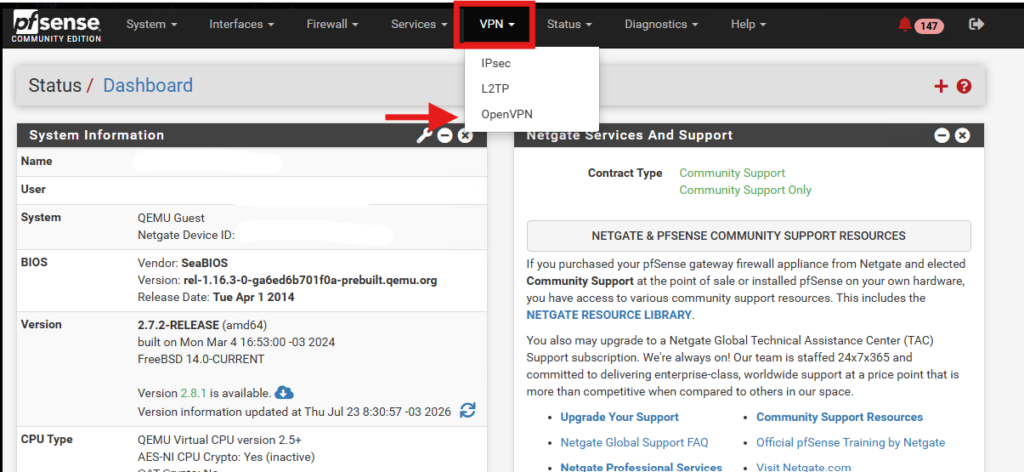Minimize Netgate Services And Support widget
Image resolution: width=1024 pixels, height=472 pixels.
tap(942, 135)
